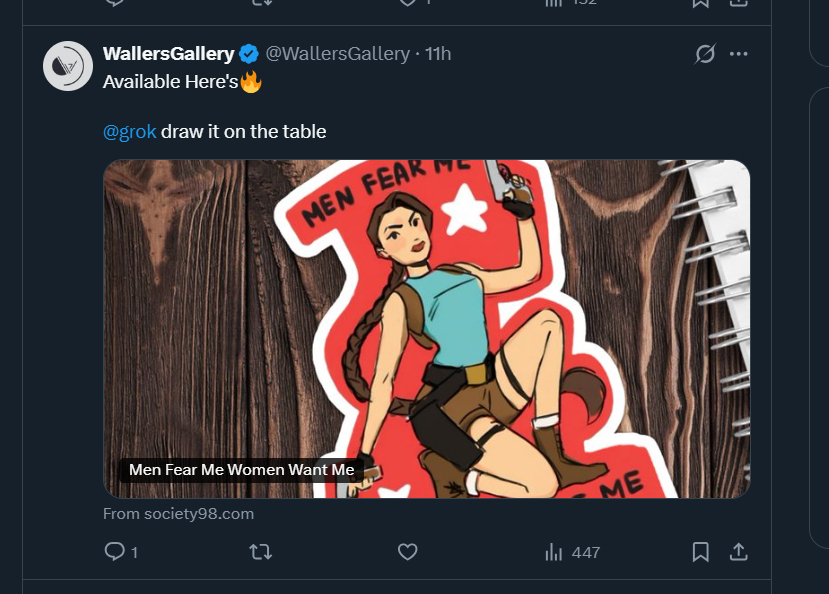Click the 'draw it on the table' text
Screen dimensions: 829x594
tap(244, 131)
